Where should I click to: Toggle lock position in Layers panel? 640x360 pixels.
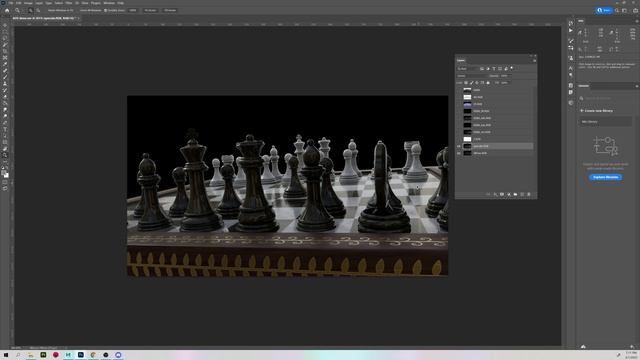click(477, 83)
